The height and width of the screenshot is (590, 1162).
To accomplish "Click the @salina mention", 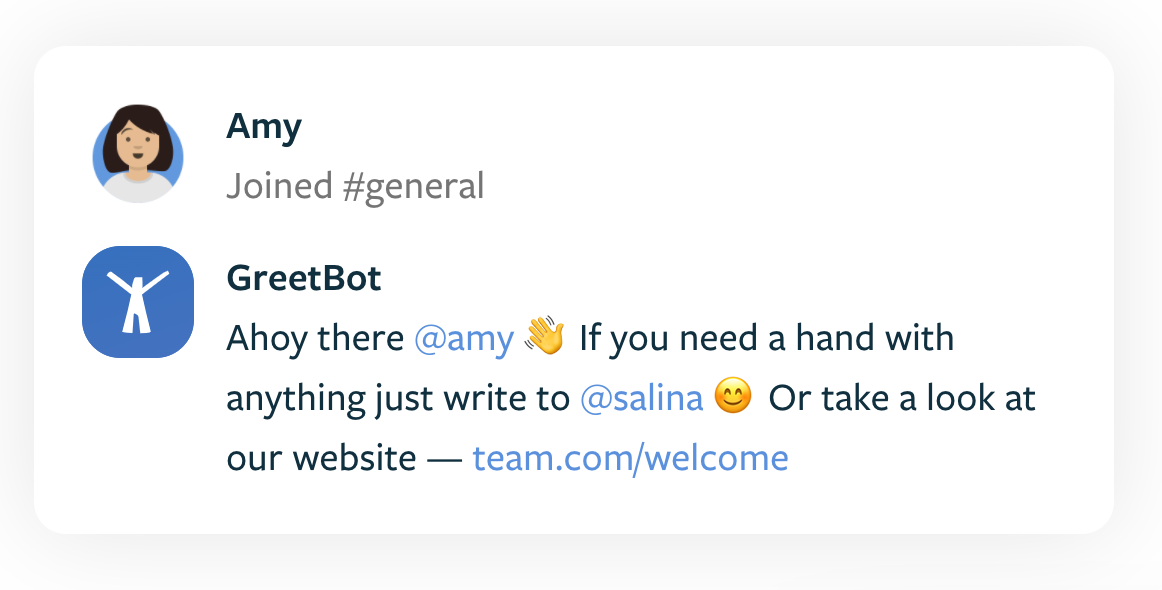I will [x=641, y=398].
